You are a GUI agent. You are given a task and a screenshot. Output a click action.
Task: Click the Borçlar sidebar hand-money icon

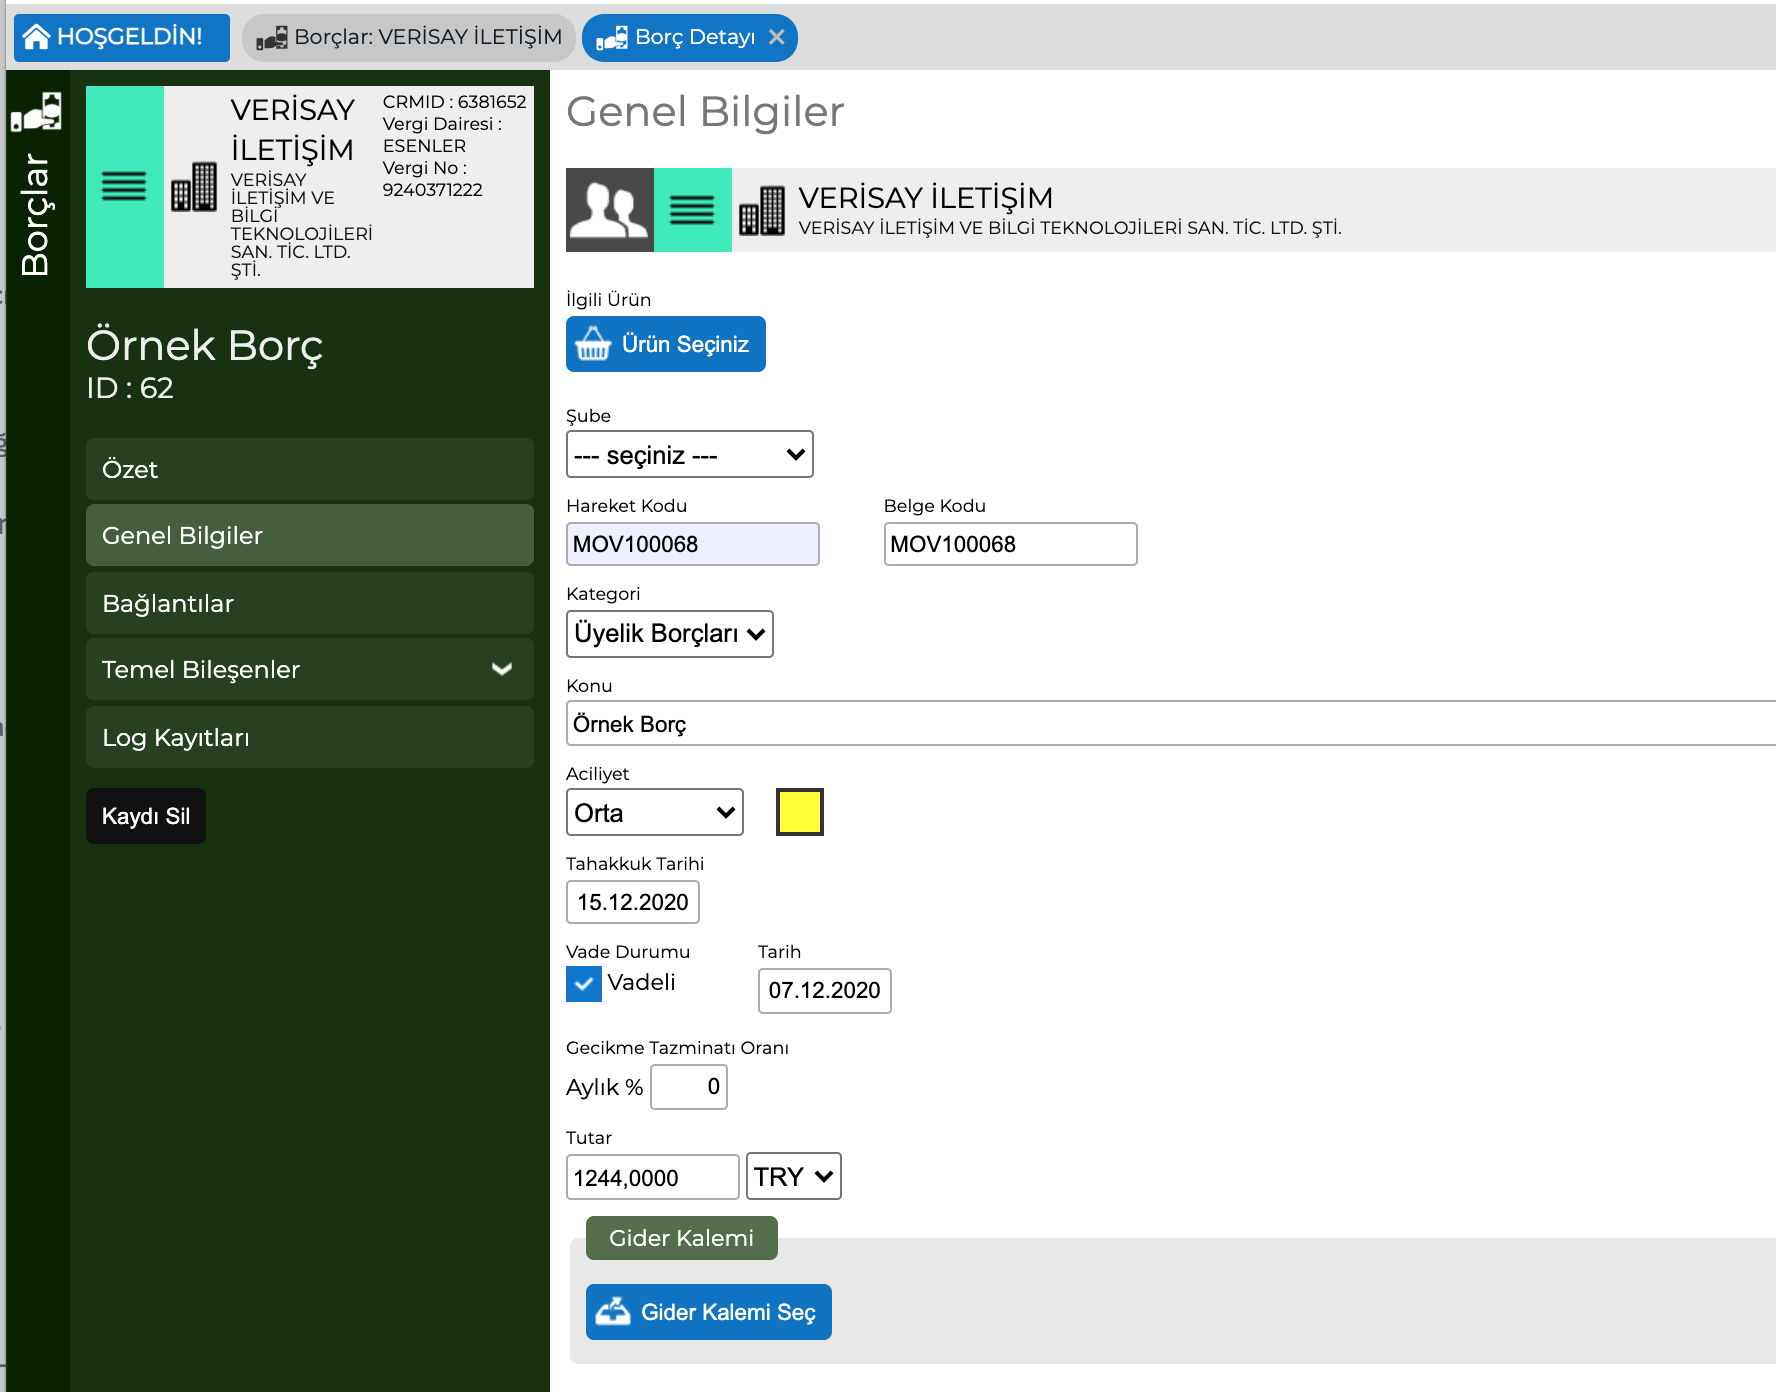coord(36,111)
